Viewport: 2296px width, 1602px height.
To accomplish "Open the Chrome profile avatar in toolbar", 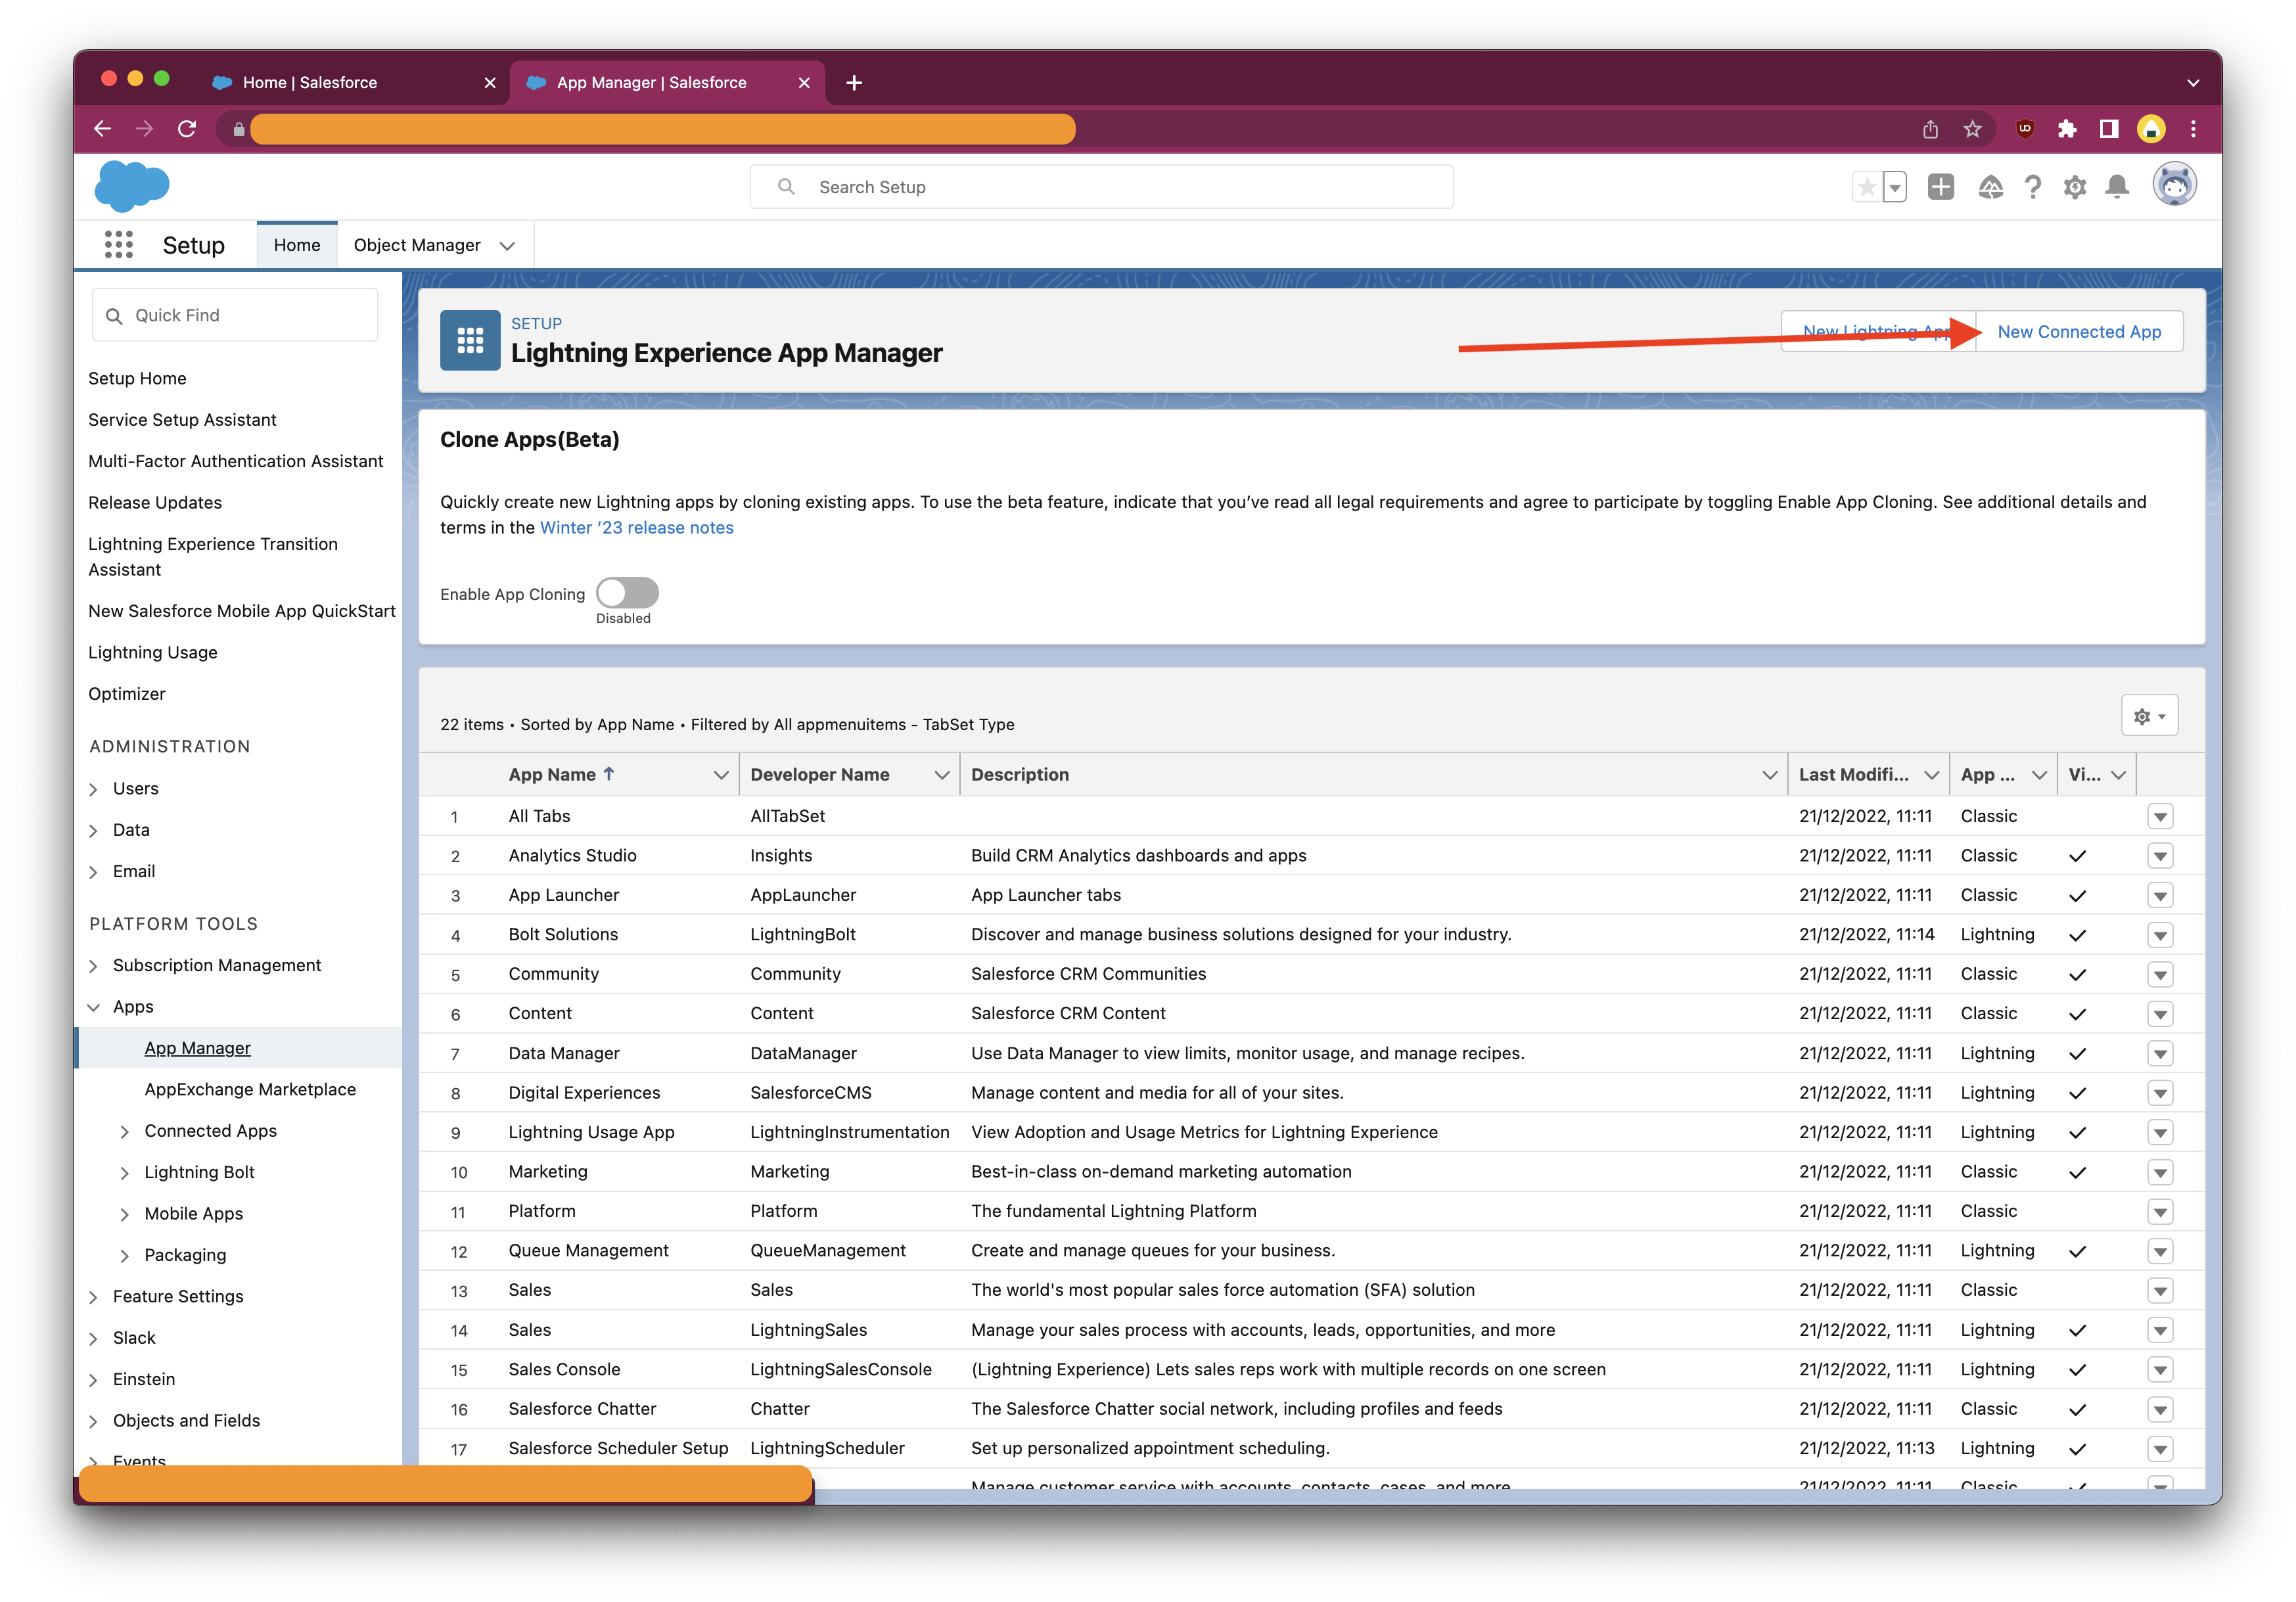I will tap(2151, 129).
